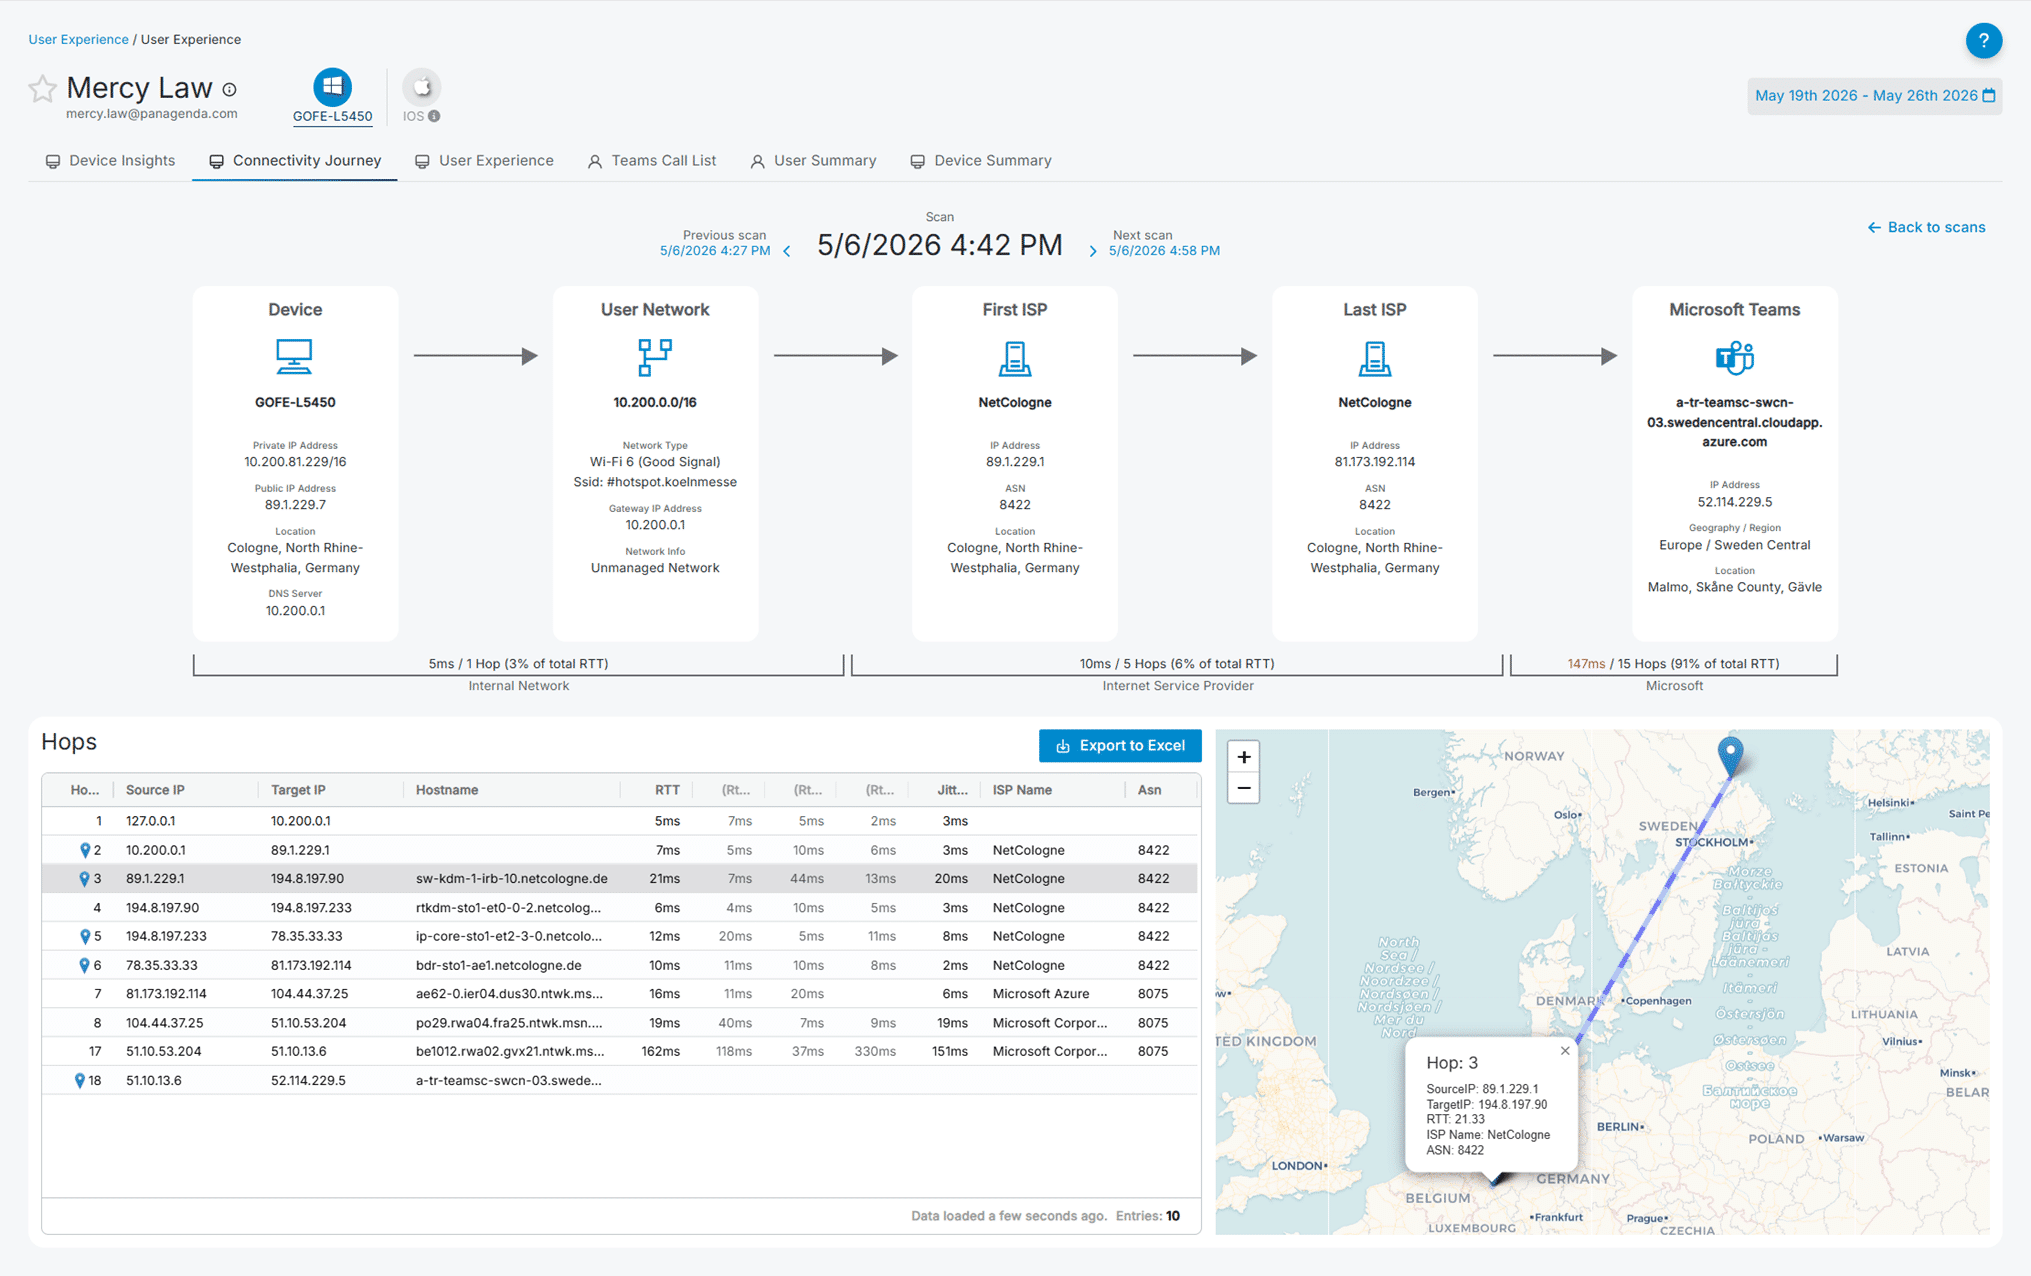Go to previous scan using left chevron
Screen dimensions: 2031x1276
tap(787, 251)
